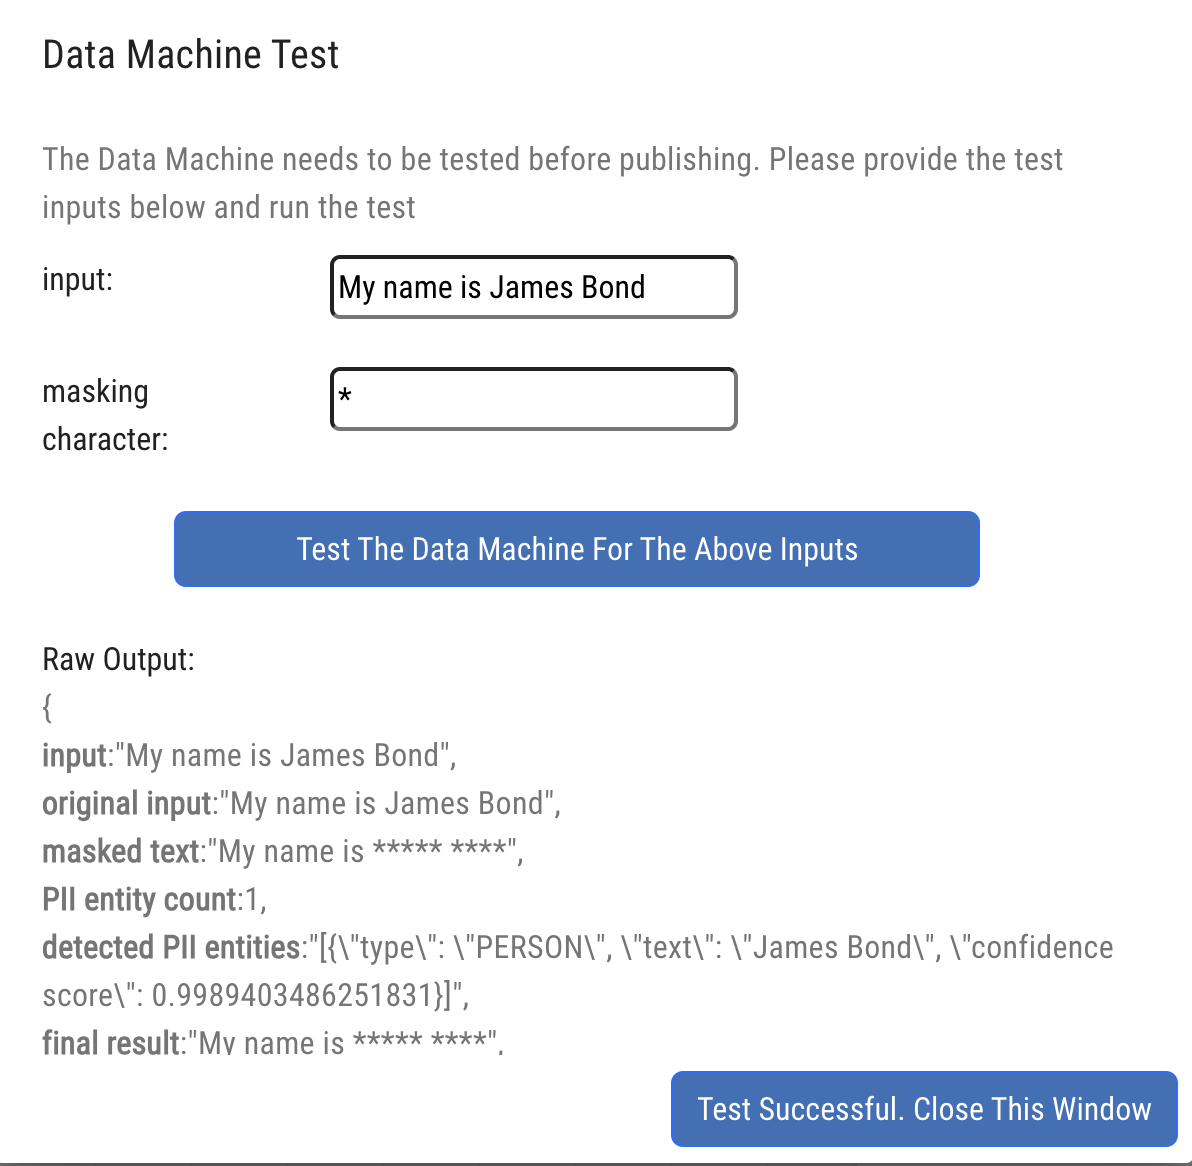Click the Raw Output label
This screenshot has height=1166, width=1192.
[118, 659]
